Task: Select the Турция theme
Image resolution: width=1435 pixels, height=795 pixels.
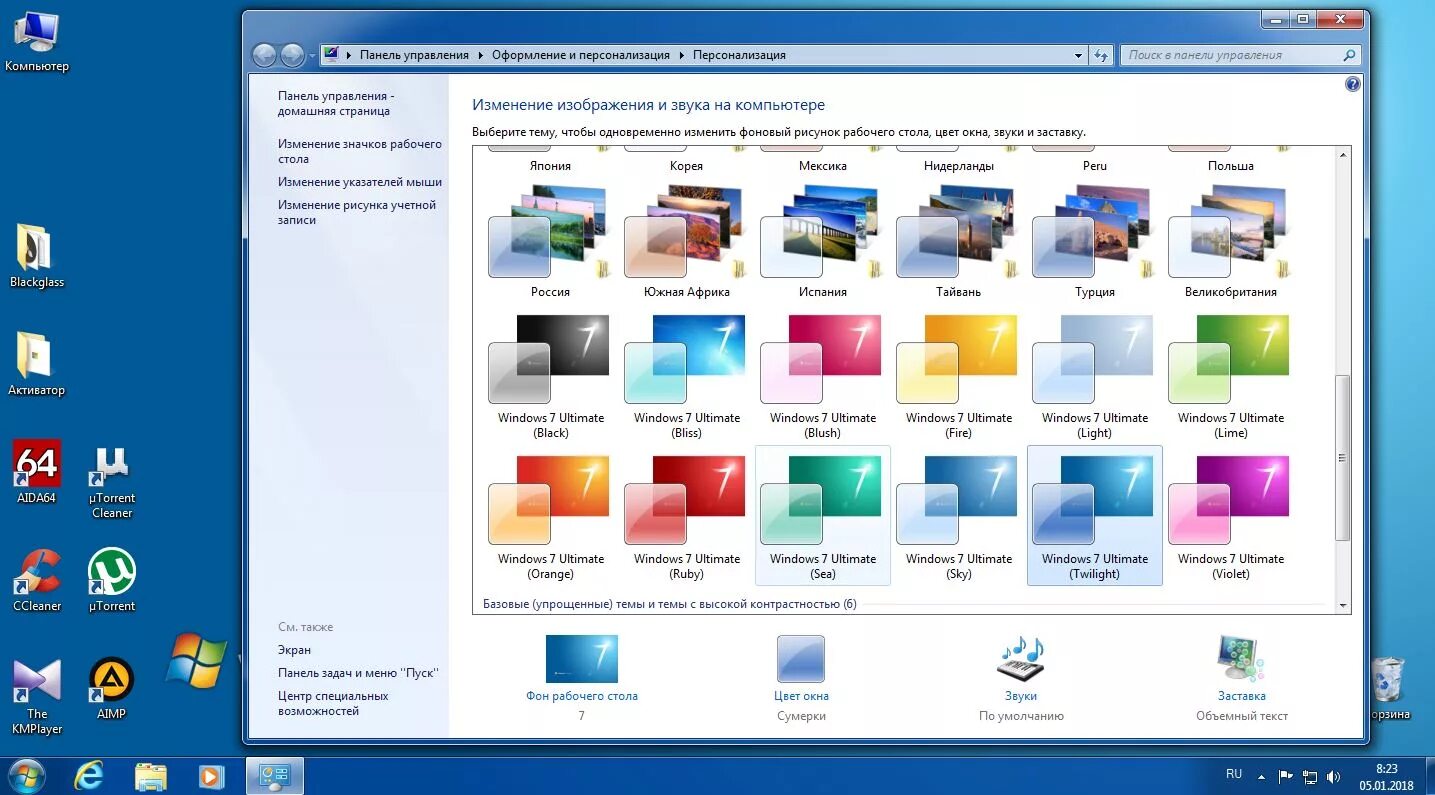Action: [x=1095, y=242]
